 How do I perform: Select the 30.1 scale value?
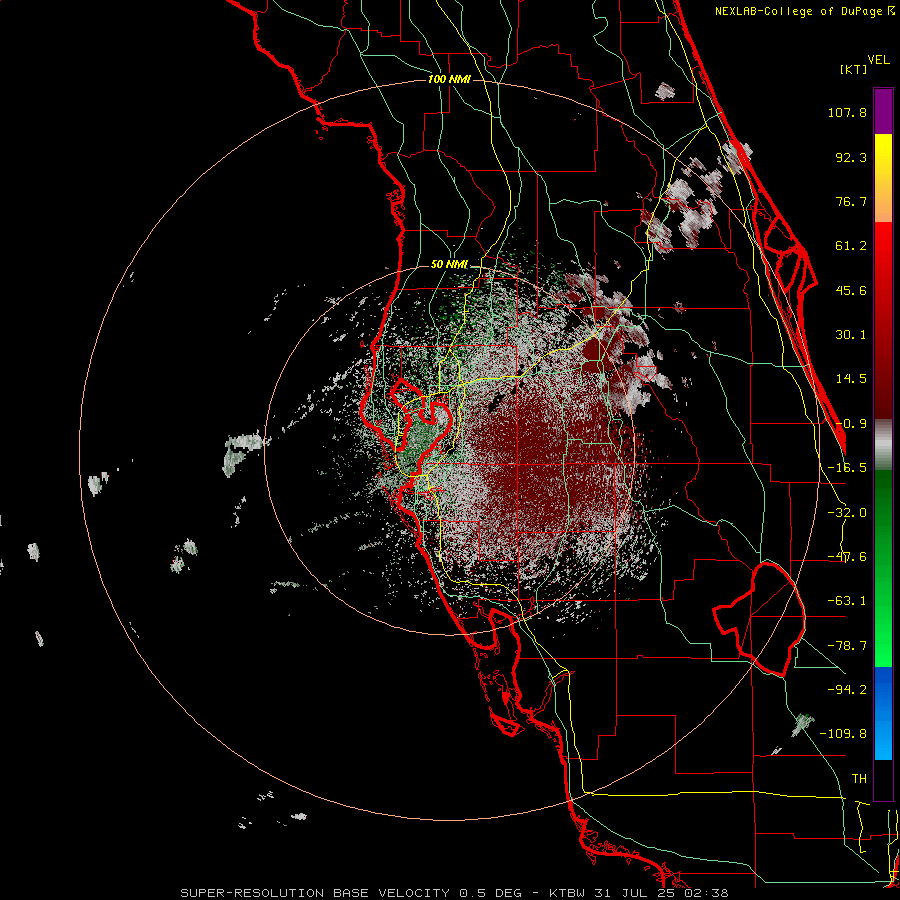pyautogui.click(x=851, y=335)
